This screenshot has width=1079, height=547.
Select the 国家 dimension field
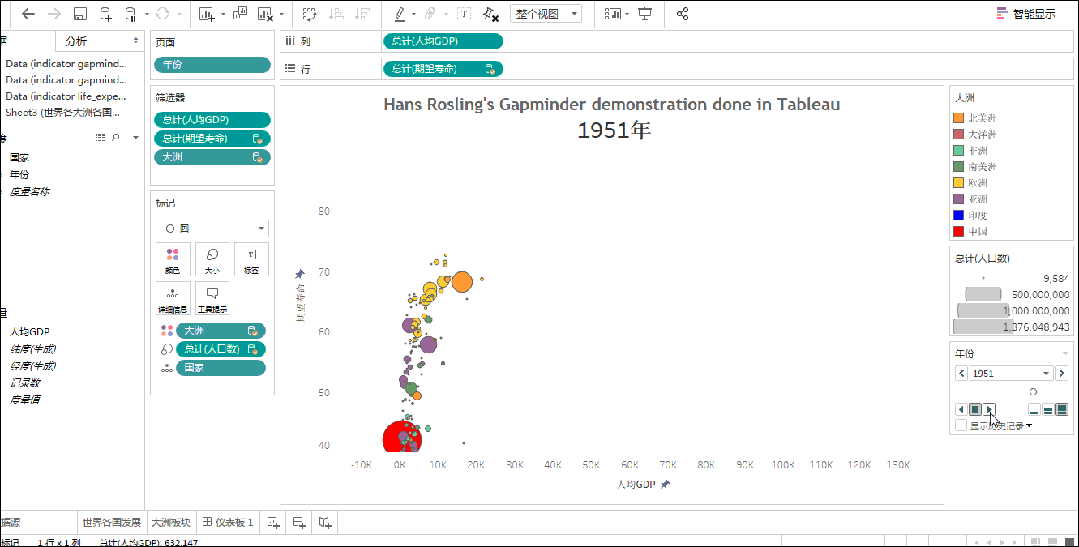[20, 158]
